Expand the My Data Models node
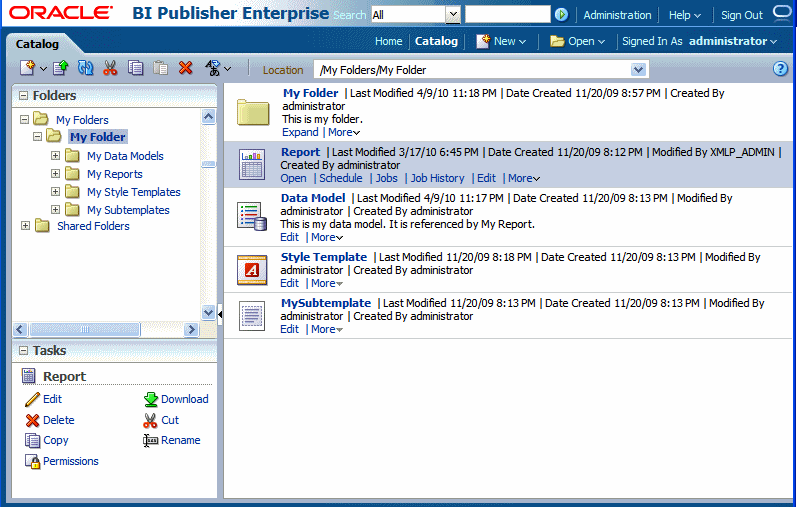This screenshot has width=797, height=507. pos(55,156)
